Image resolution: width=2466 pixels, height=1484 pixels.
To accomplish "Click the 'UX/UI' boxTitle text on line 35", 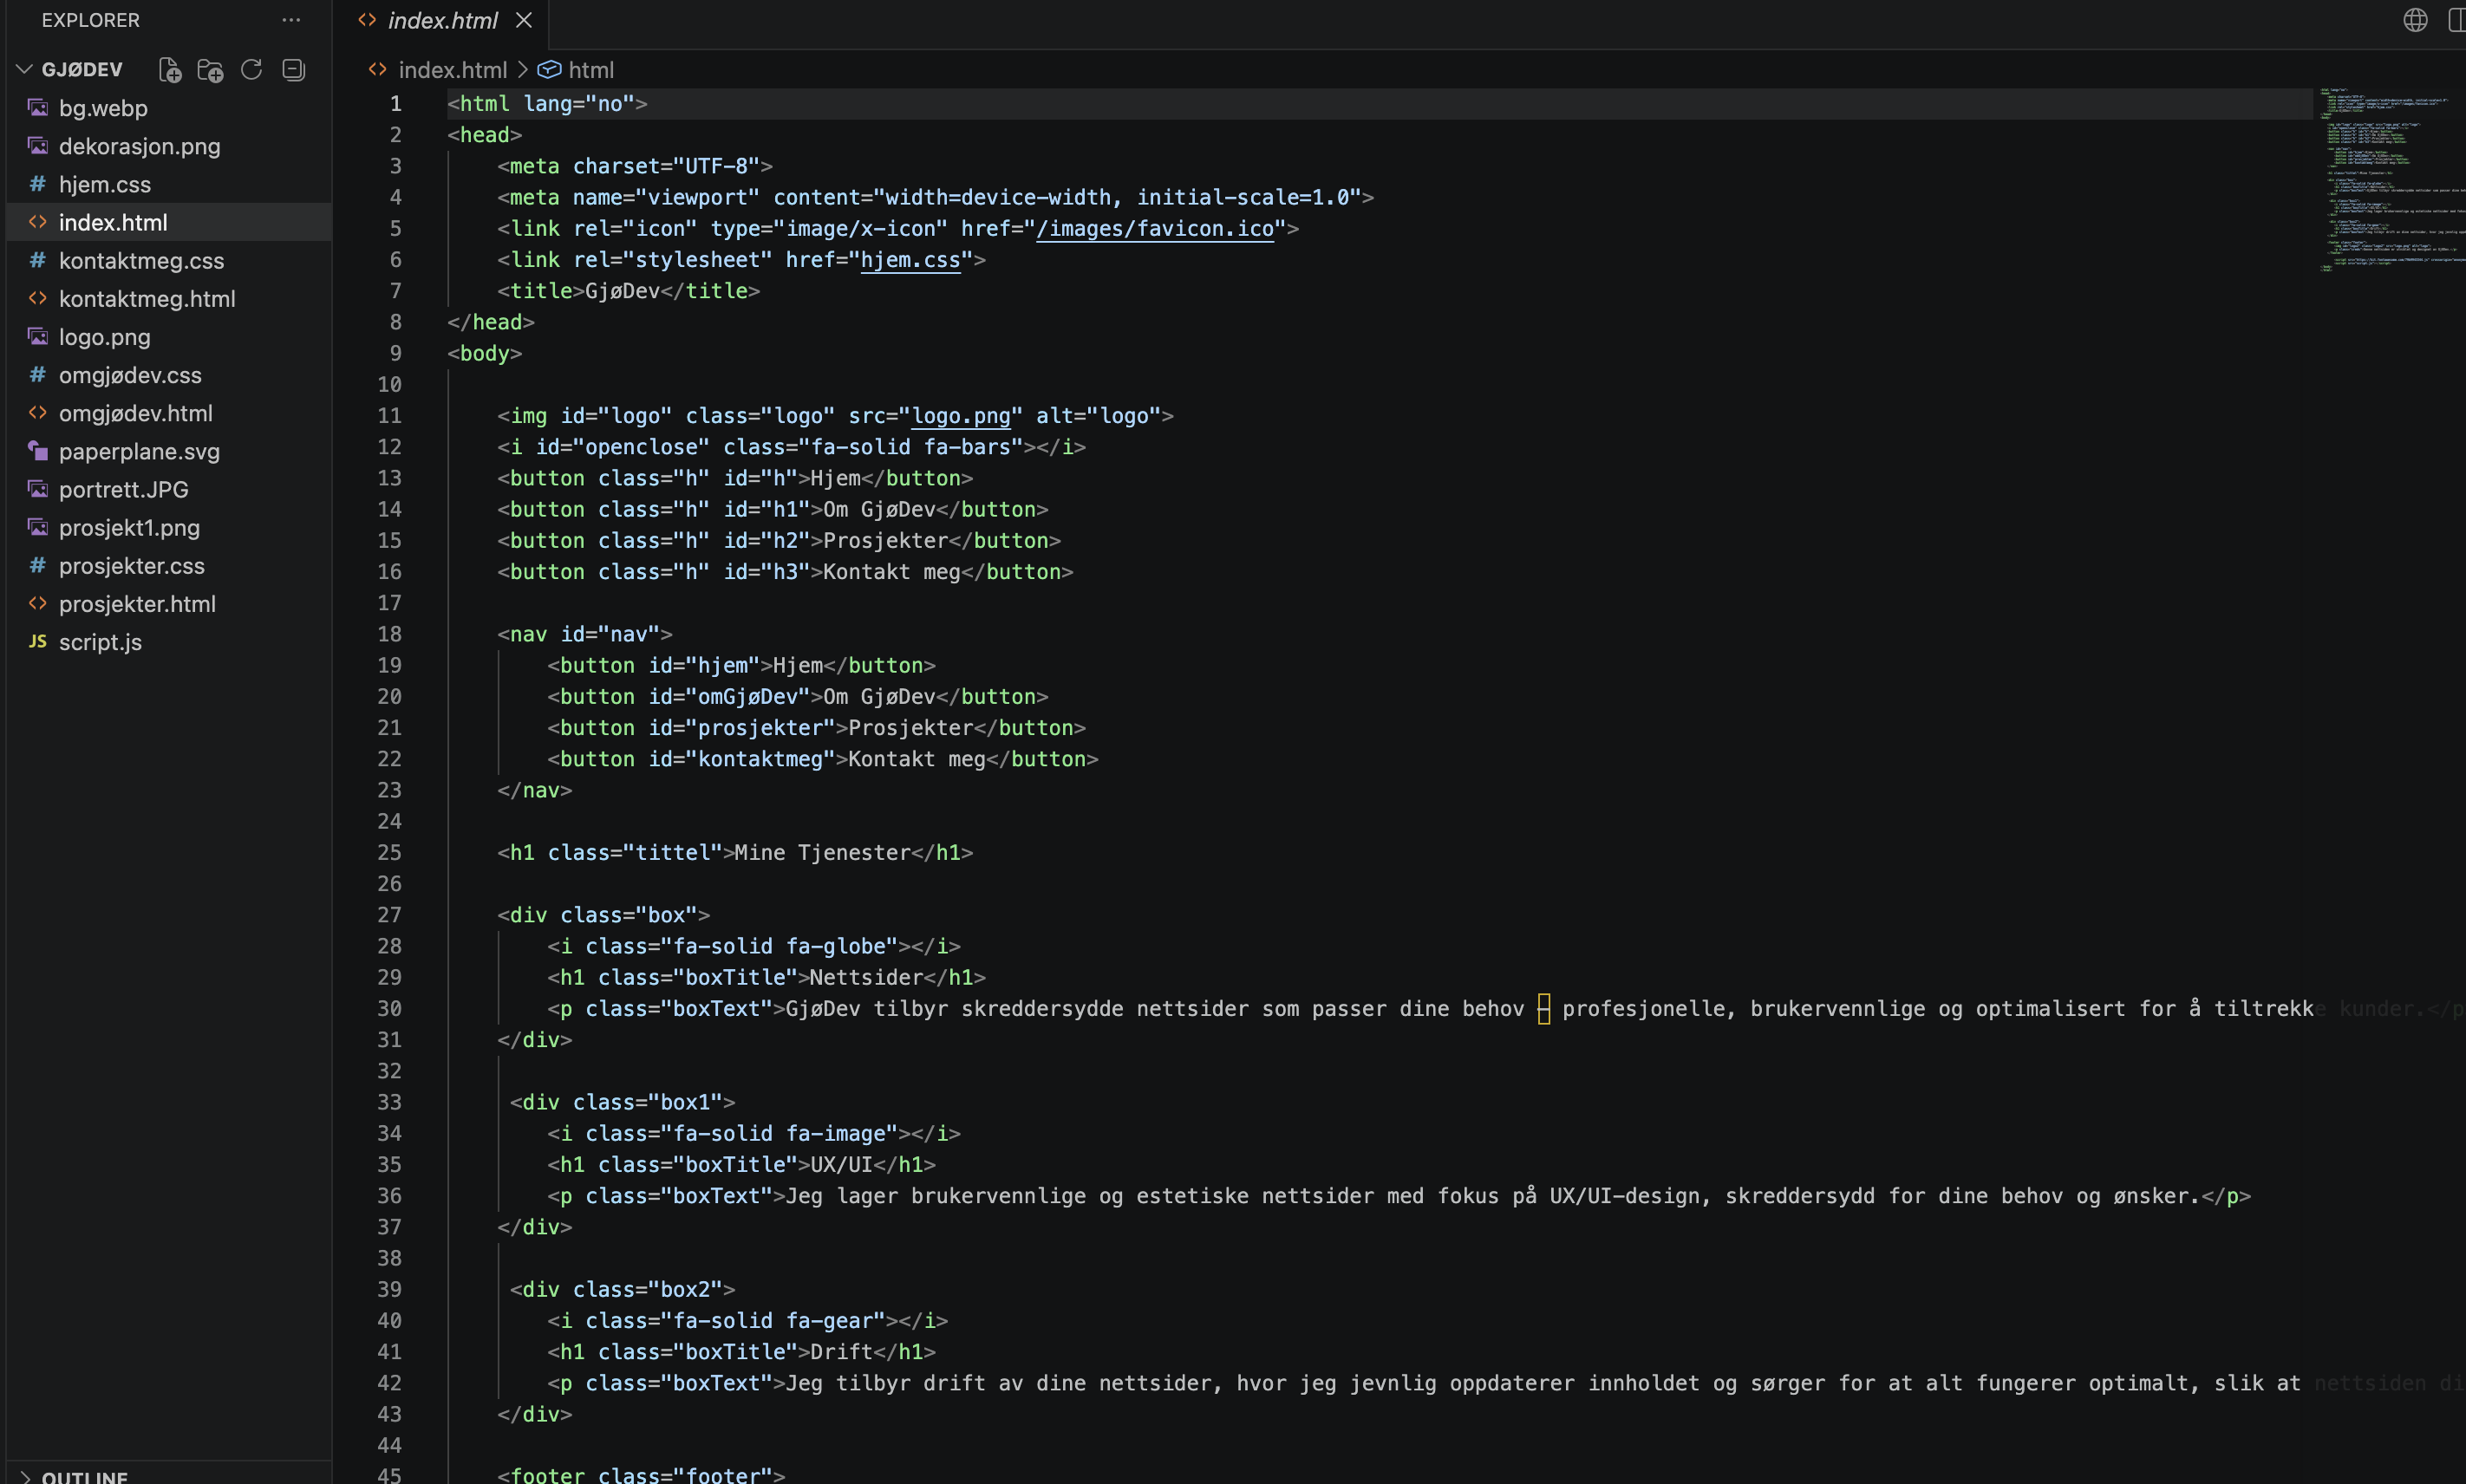I will pos(841,1165).
